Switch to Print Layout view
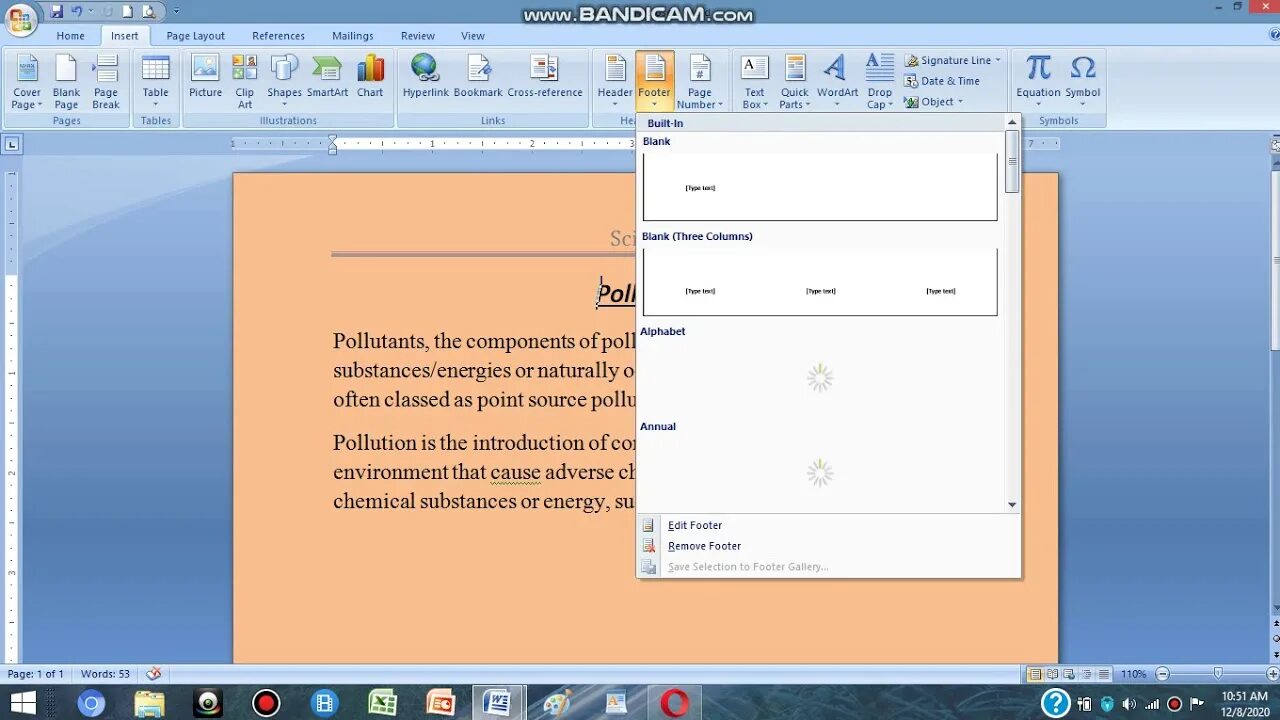 1036,674
